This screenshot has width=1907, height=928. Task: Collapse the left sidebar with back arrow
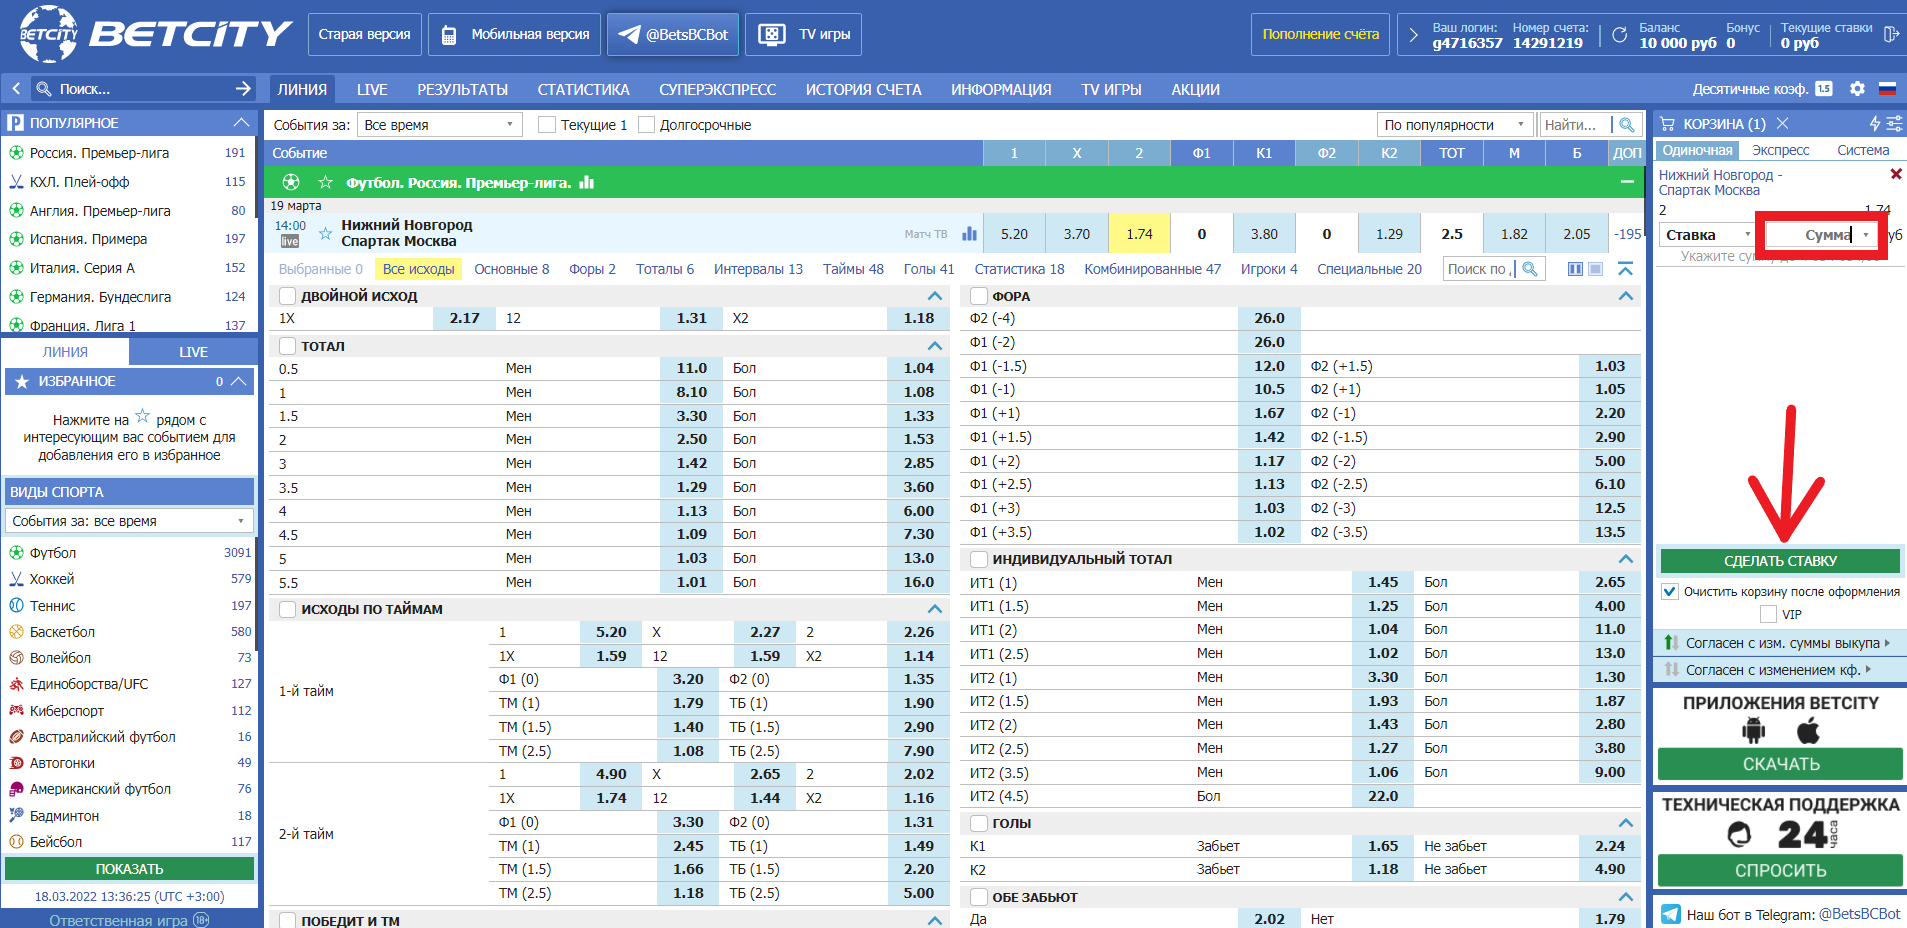tap(16, 89)
